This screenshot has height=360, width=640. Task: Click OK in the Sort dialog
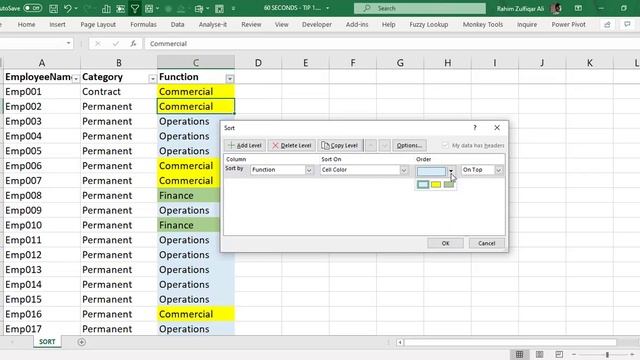tap(445, 243)
